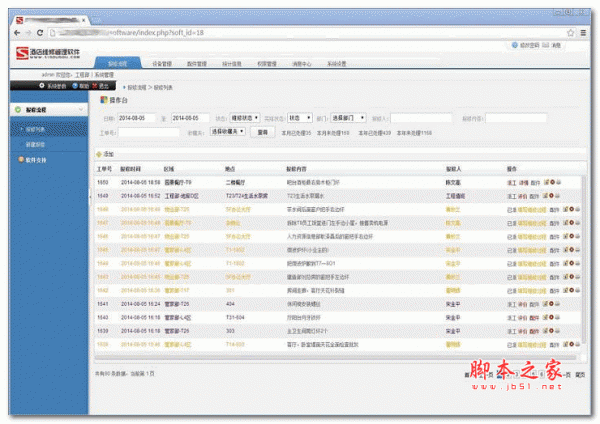Click the blue help icon in black bar
The image size is (600, 424).
(75, 86)
